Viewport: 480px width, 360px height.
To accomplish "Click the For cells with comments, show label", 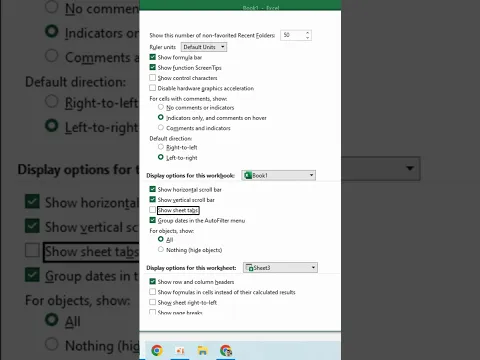I will 188,99.
